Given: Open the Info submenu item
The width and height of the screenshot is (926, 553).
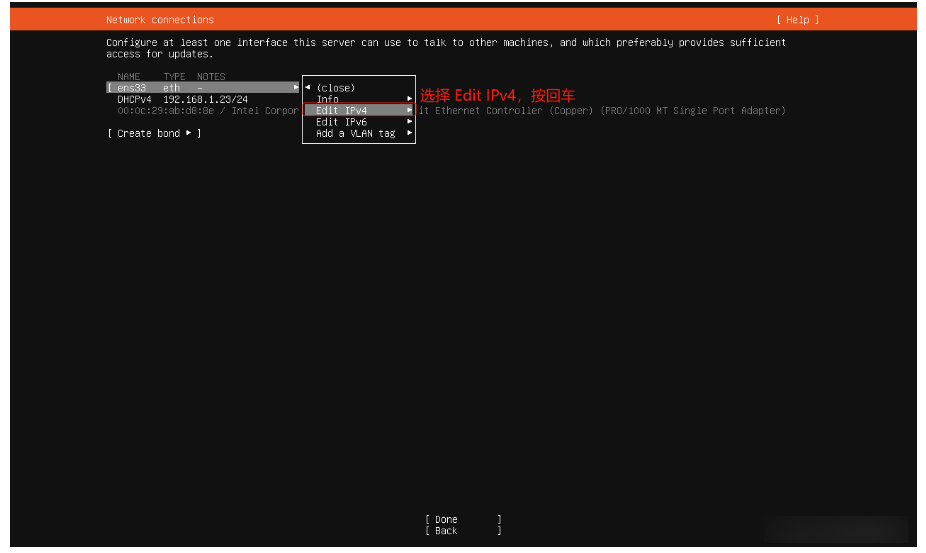Looking at the screenshot, I should click(x=328, y=100).
